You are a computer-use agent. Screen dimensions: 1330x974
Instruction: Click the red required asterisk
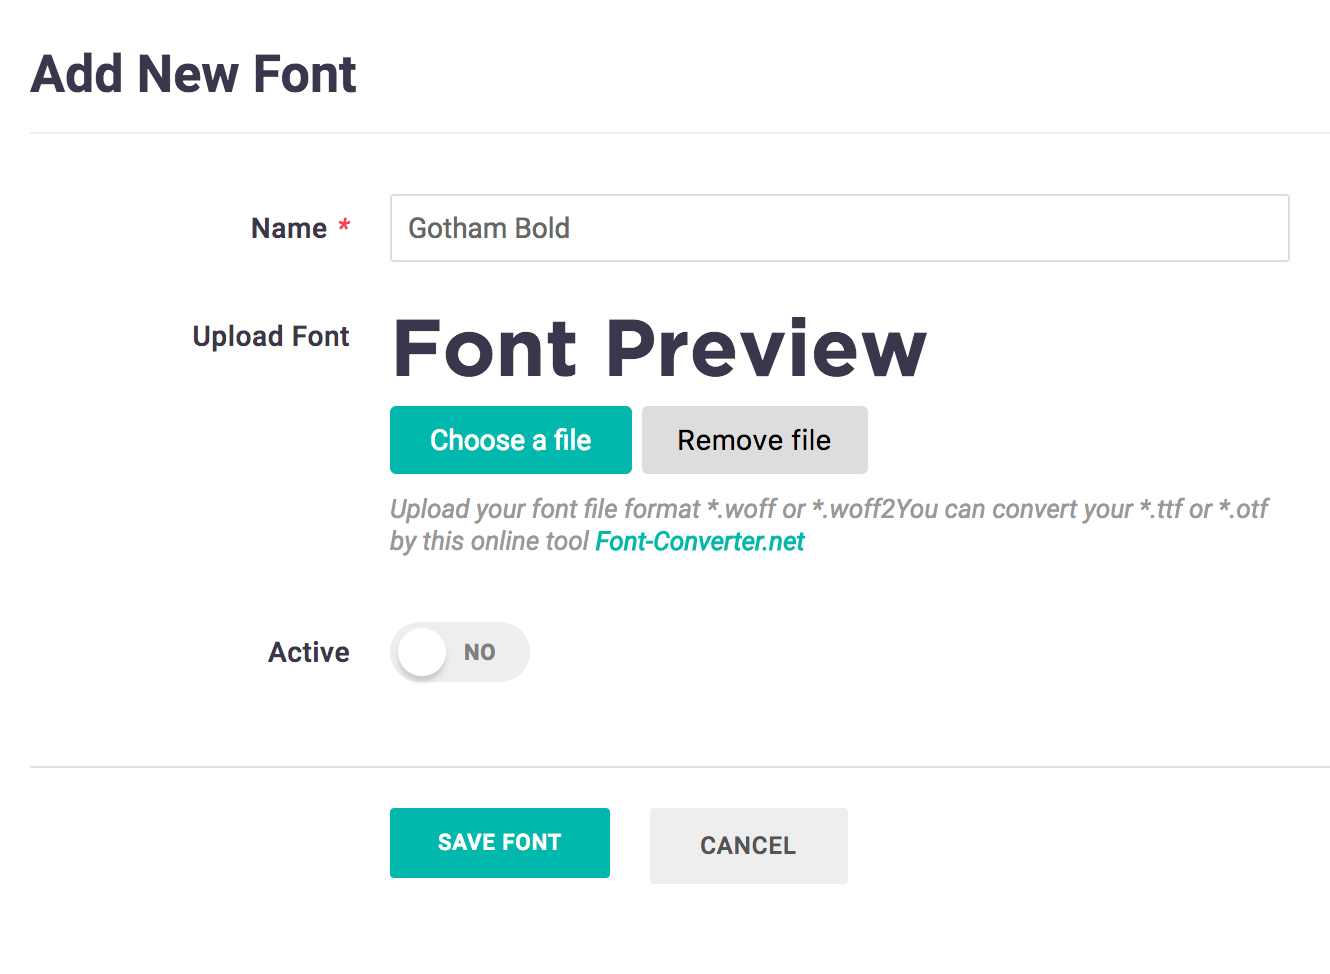[344, 226]
